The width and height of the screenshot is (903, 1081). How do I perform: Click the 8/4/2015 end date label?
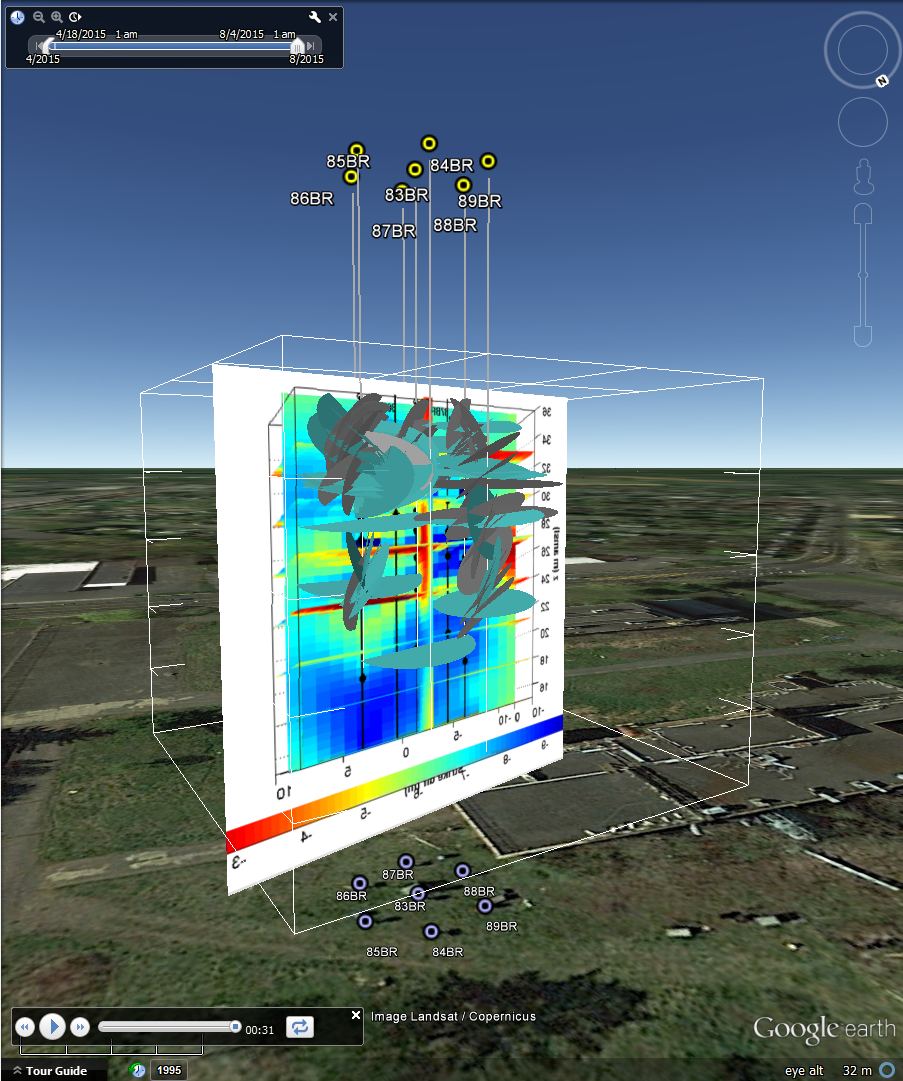coord(257,34)
